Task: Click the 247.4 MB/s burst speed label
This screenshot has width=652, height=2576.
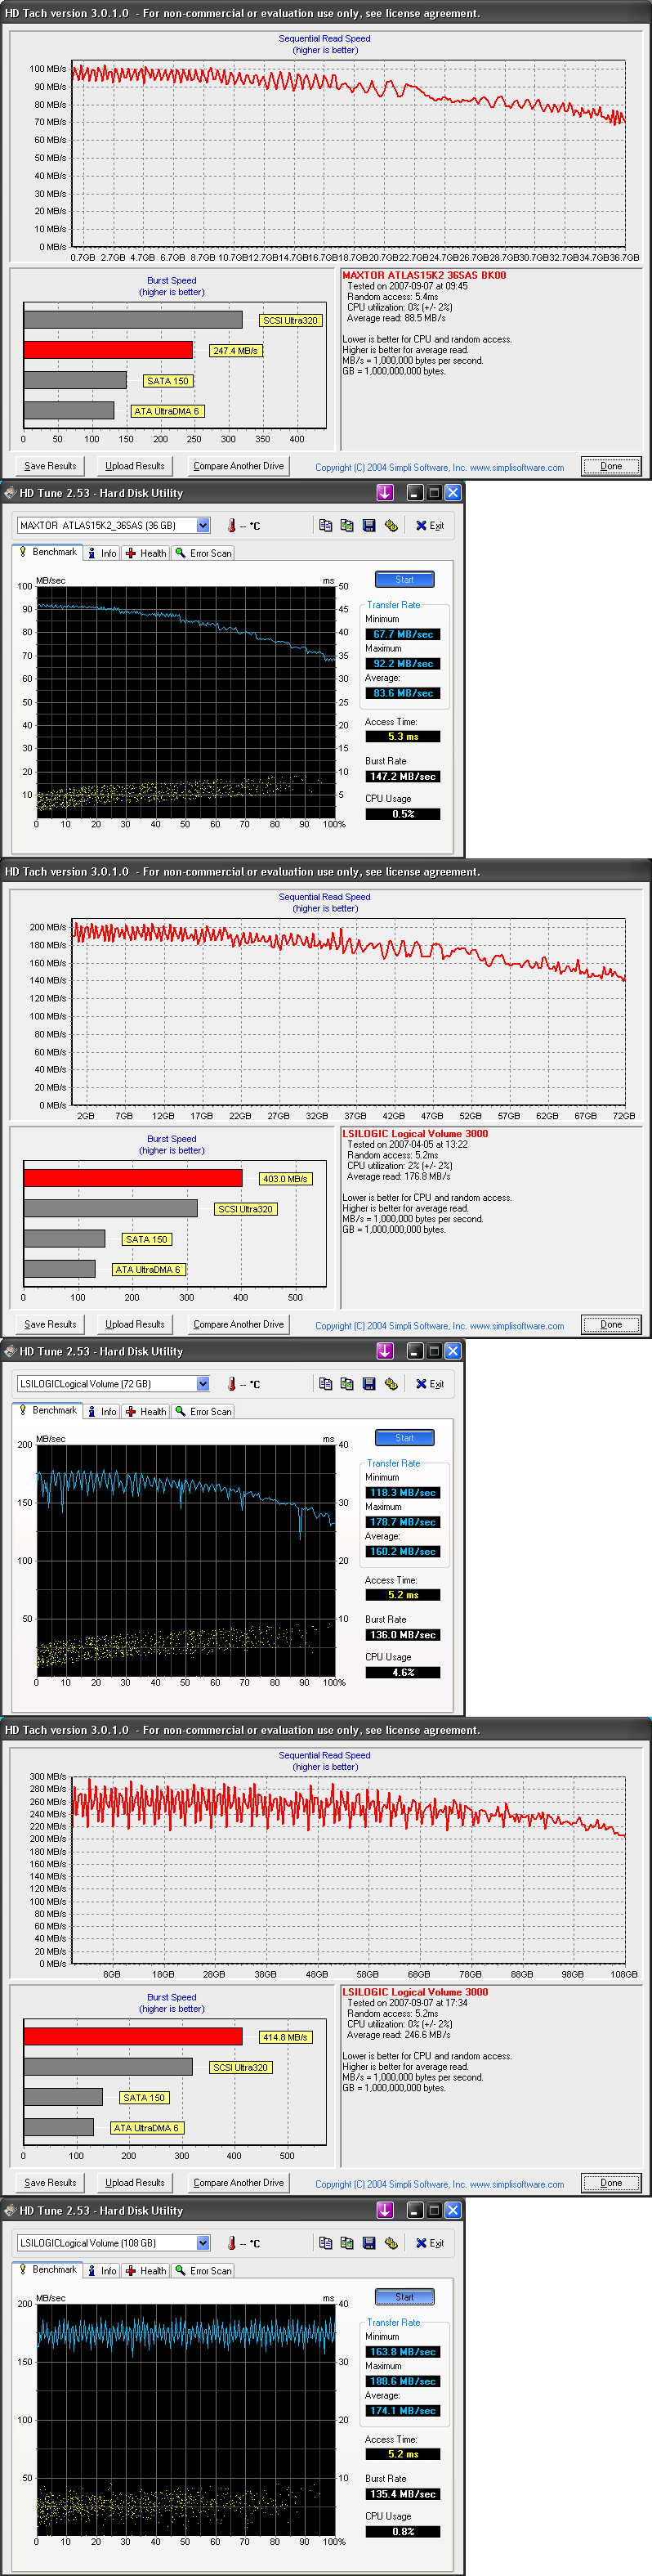Action: click(235, 351)
